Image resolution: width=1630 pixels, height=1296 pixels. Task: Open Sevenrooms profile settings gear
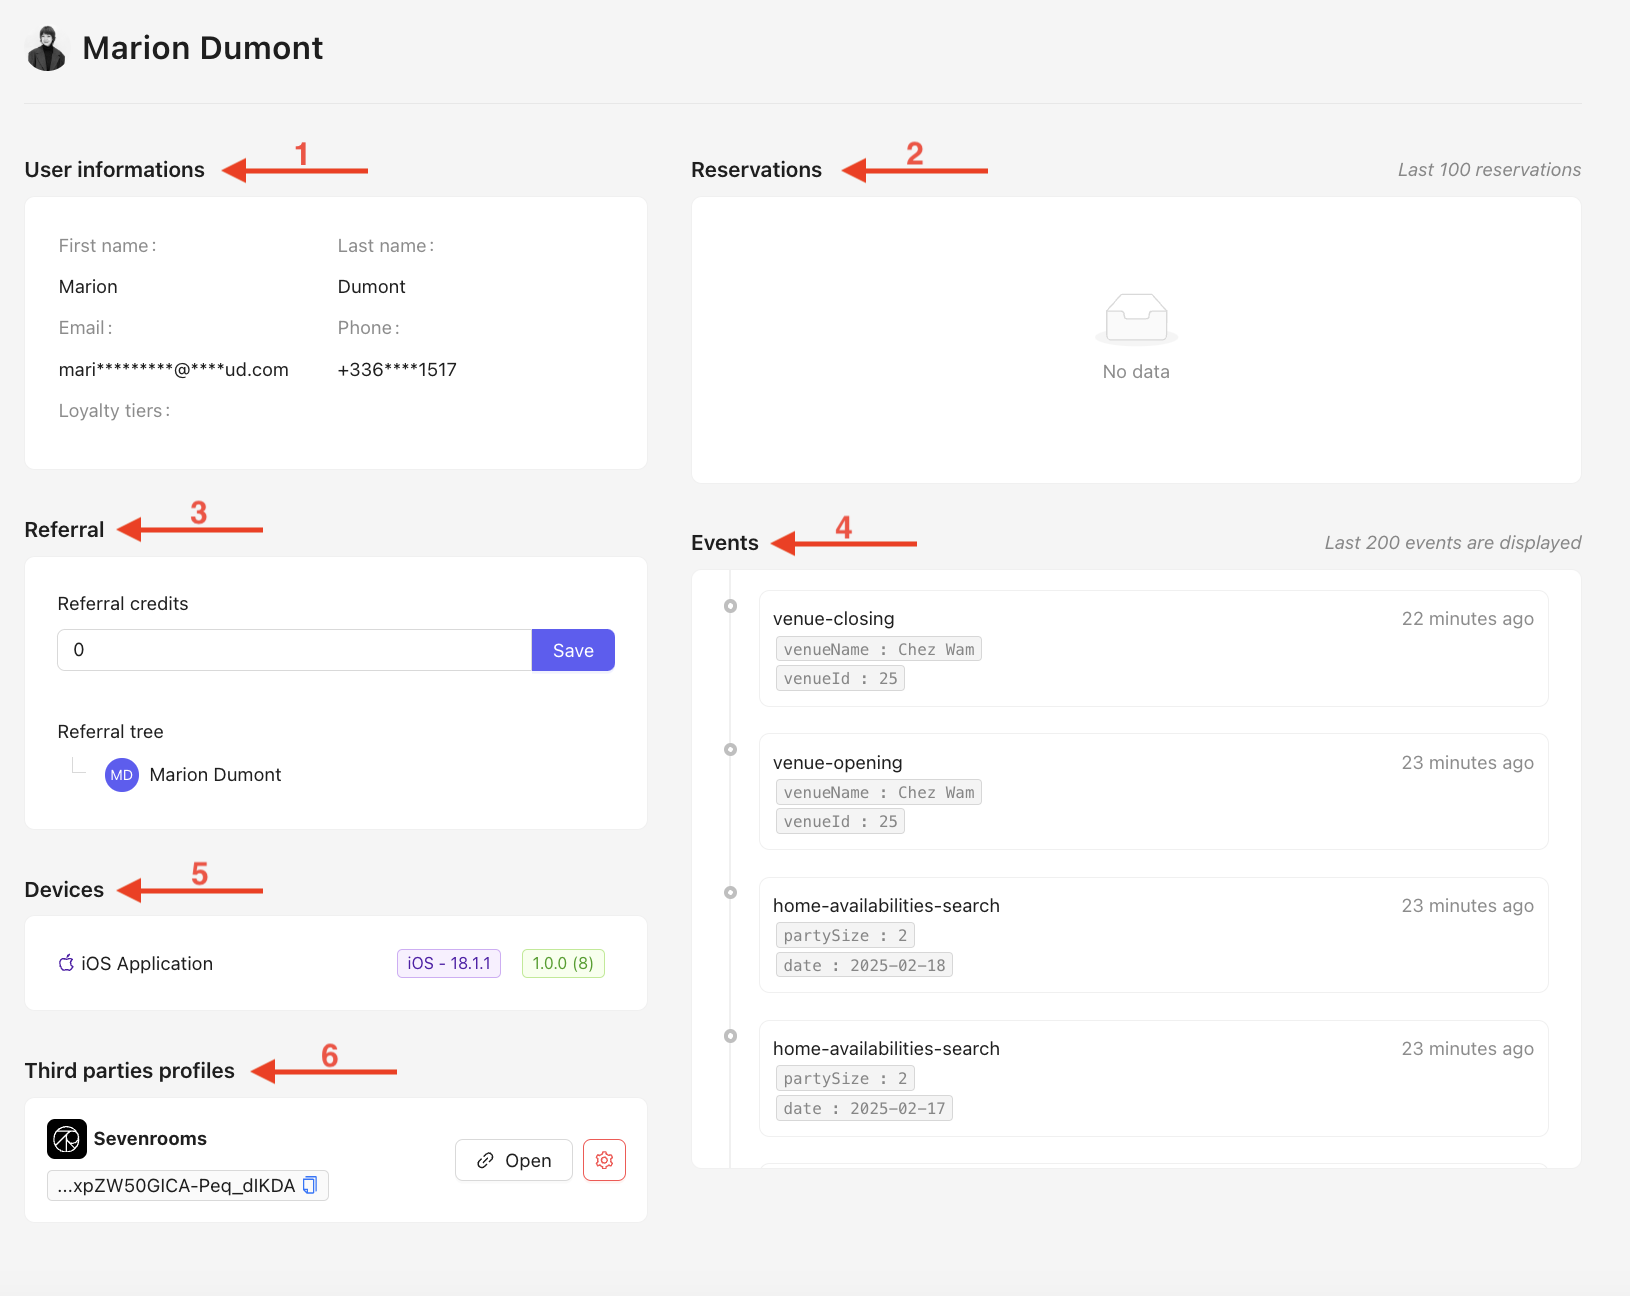pos(604,1160)
